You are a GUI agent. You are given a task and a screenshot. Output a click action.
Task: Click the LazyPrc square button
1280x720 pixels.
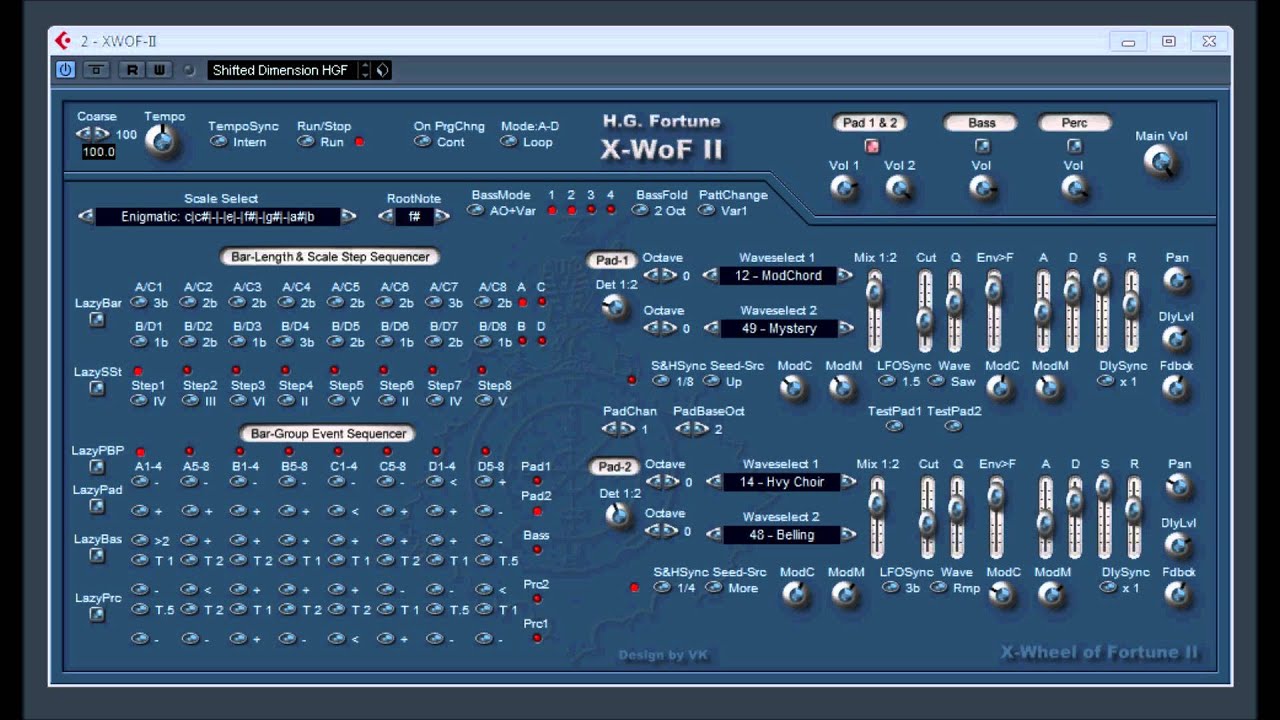click(97, 615)
